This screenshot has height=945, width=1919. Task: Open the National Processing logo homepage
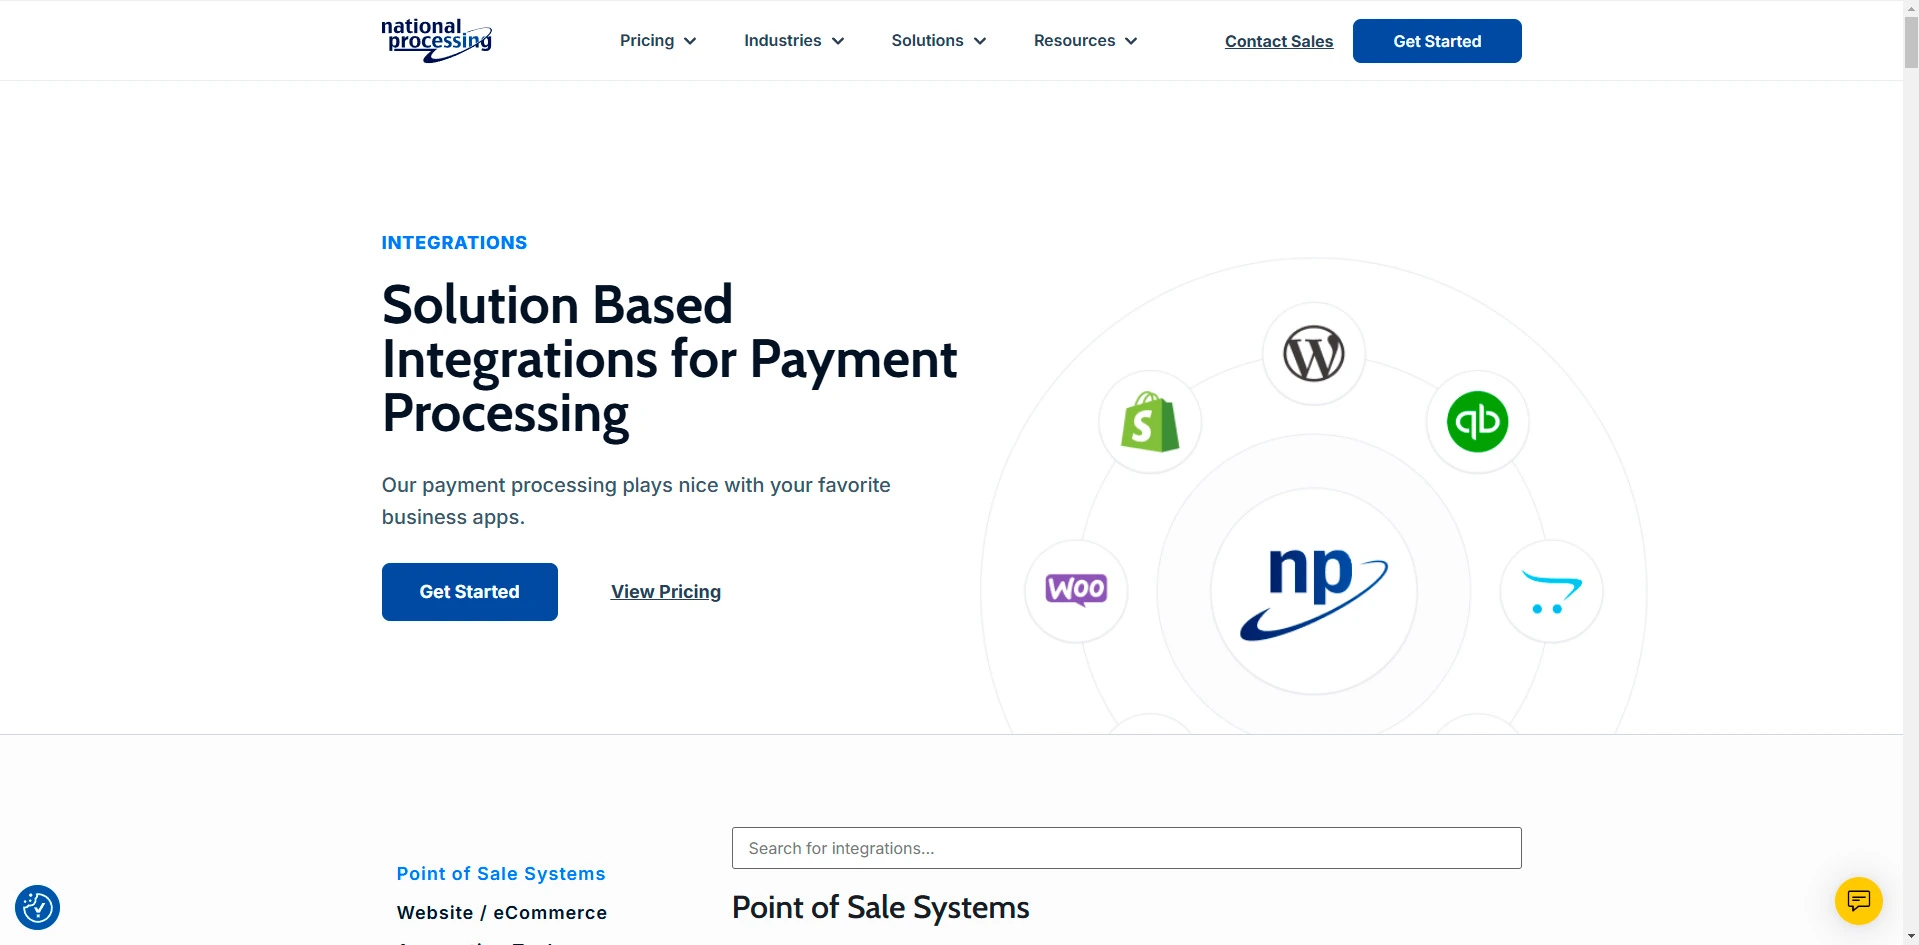(436, 40)
